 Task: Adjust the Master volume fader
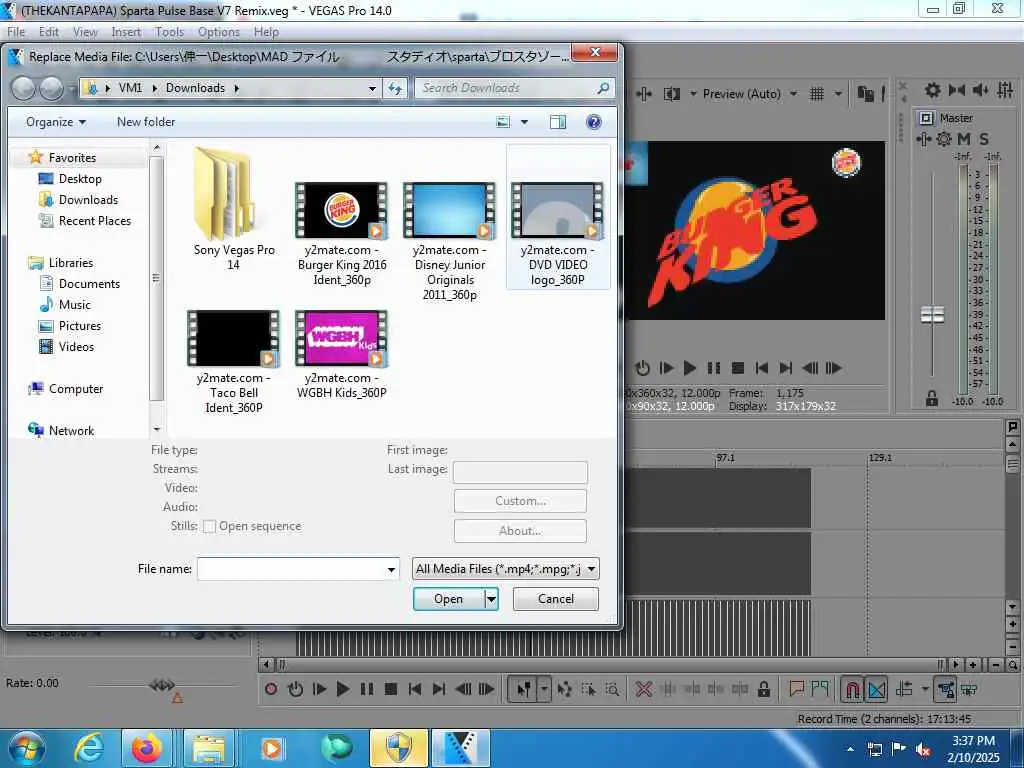click(x=932, y=315)
